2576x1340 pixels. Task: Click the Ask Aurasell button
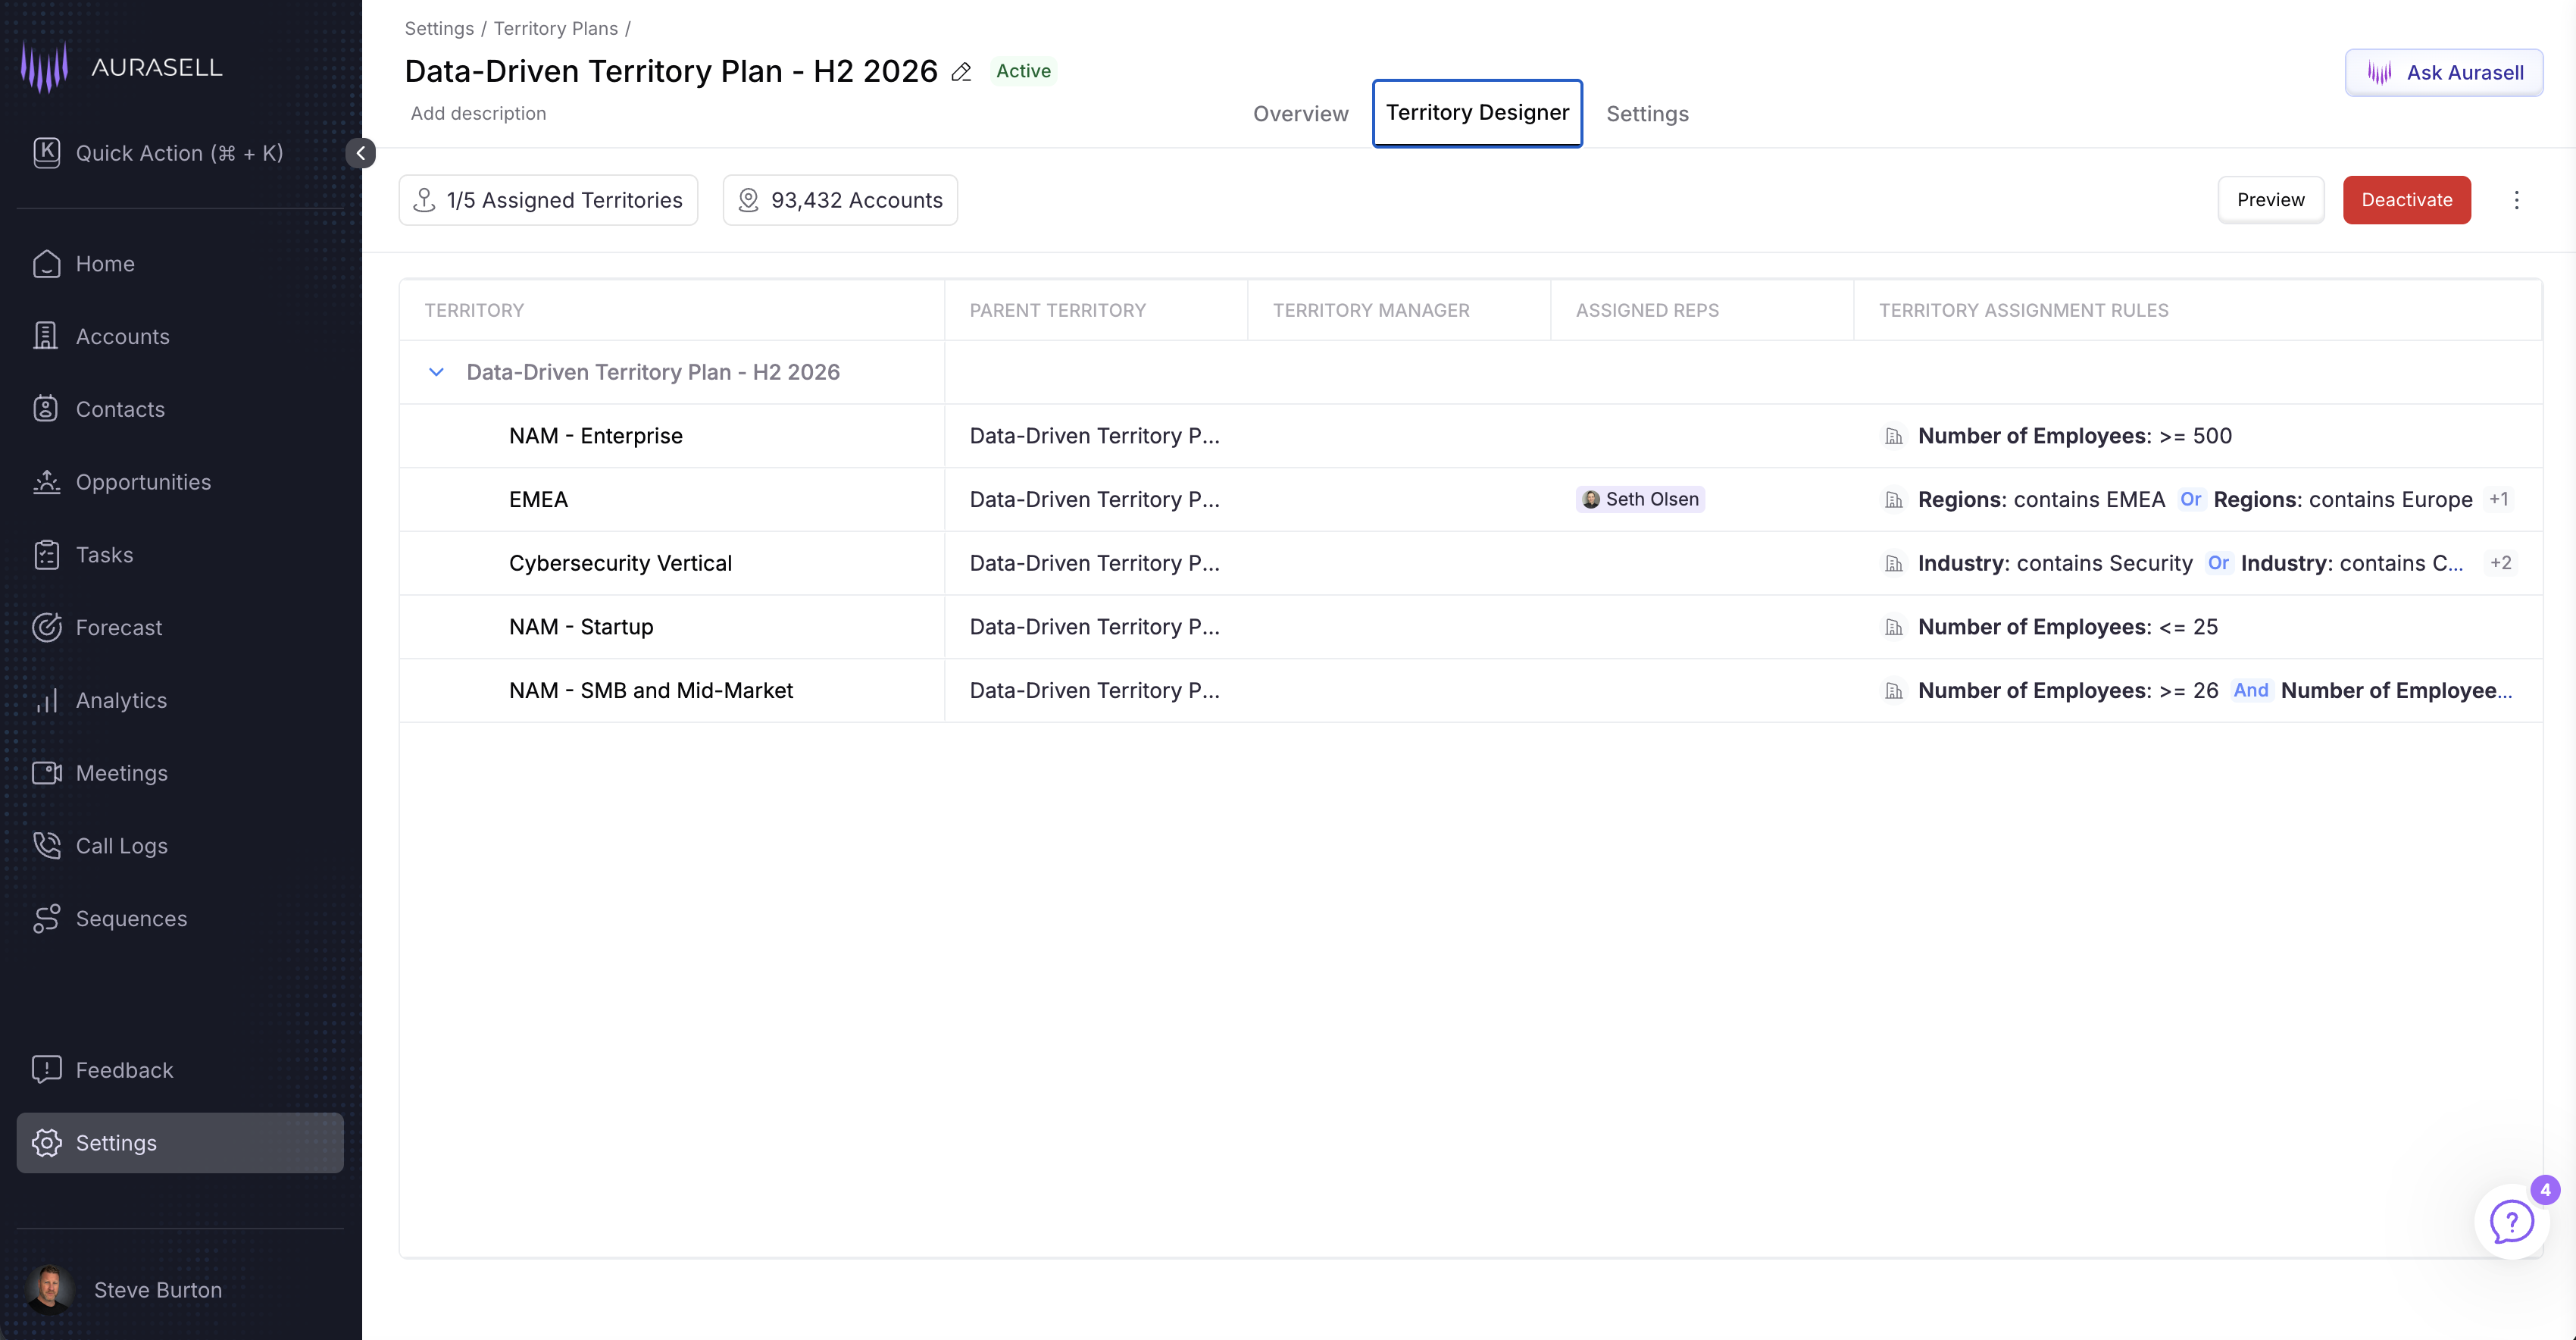(2443, 72)
